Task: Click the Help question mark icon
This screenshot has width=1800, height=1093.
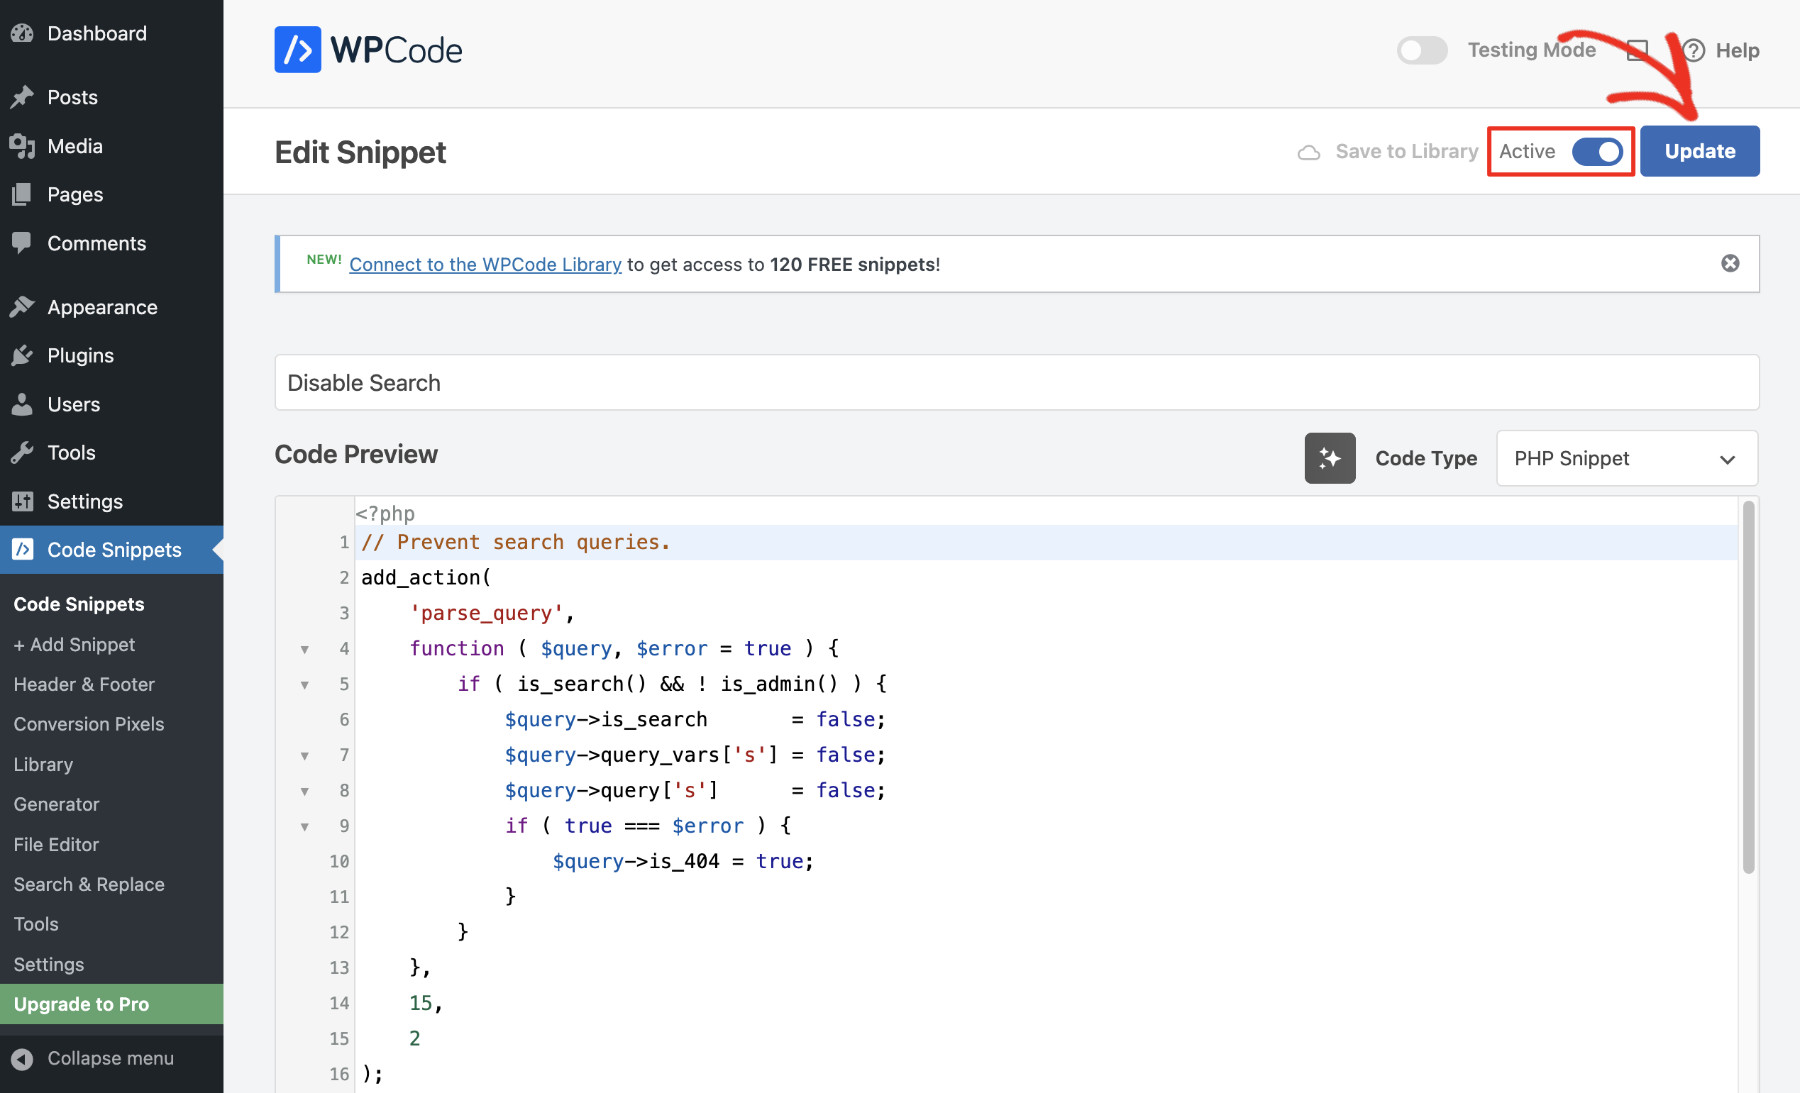Action: click(1693, 50)
